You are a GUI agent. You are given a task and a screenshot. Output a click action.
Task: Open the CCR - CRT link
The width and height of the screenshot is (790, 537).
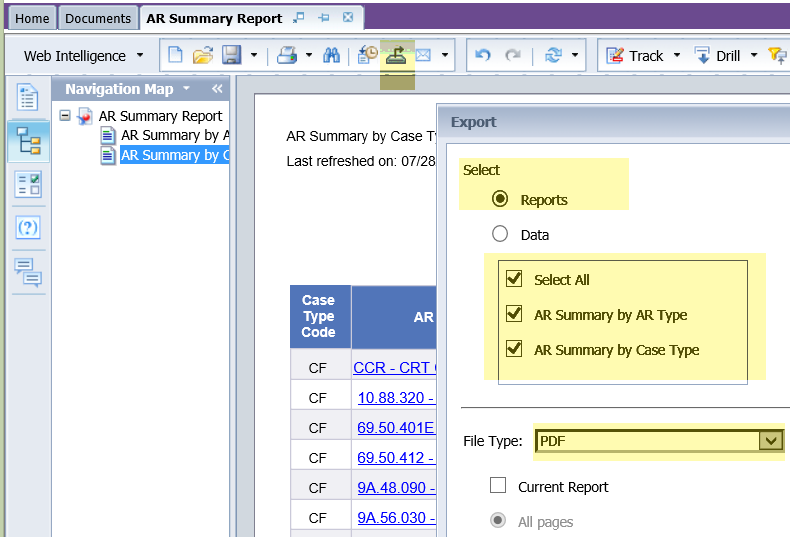(x=394, y=368)
